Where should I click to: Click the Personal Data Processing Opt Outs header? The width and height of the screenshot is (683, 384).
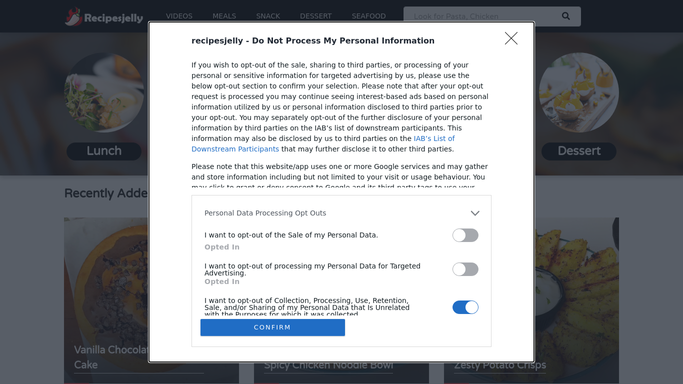point(265,213)
